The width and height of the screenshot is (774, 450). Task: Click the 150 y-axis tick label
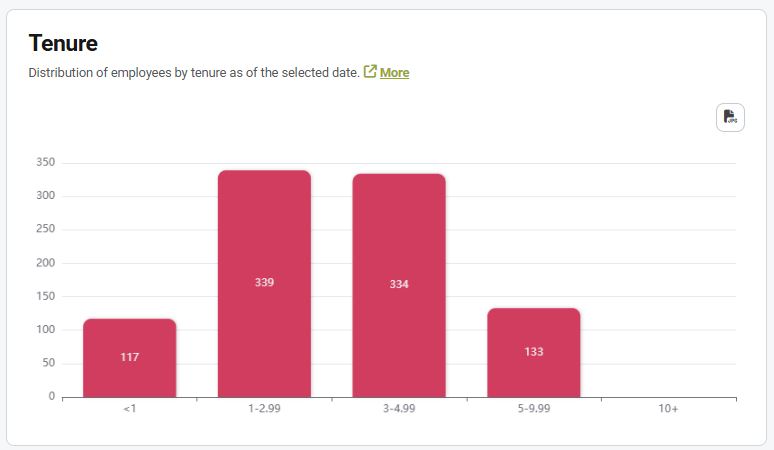click(44, 296)
